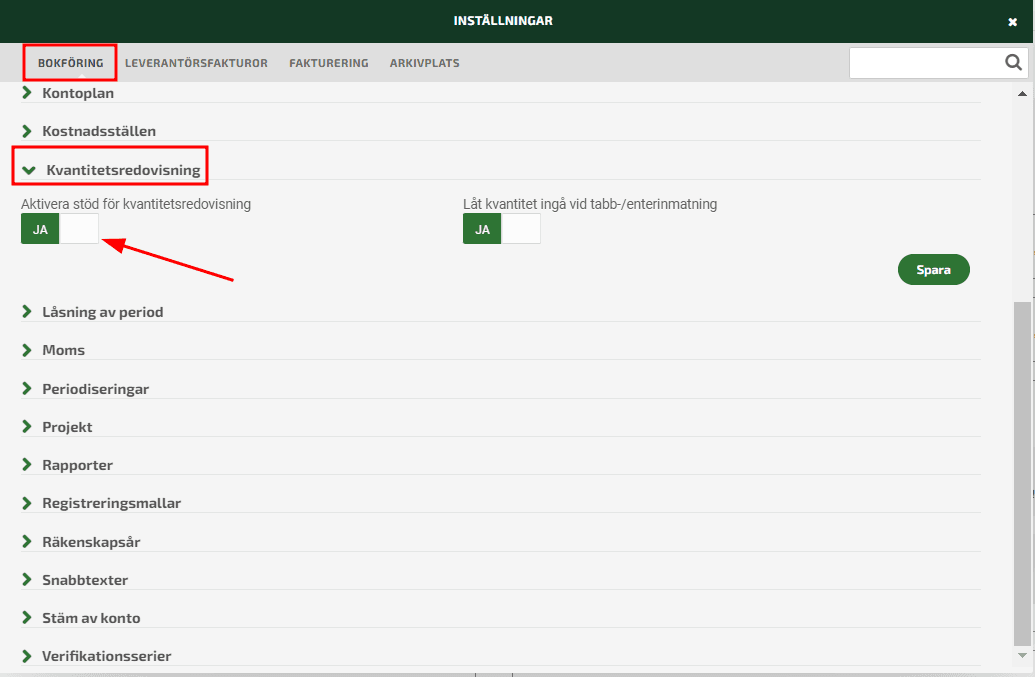The width and height of the screenshot is (1035, 677).
Task: Expand the Projekt section
Action: click(x=67, y=427)
